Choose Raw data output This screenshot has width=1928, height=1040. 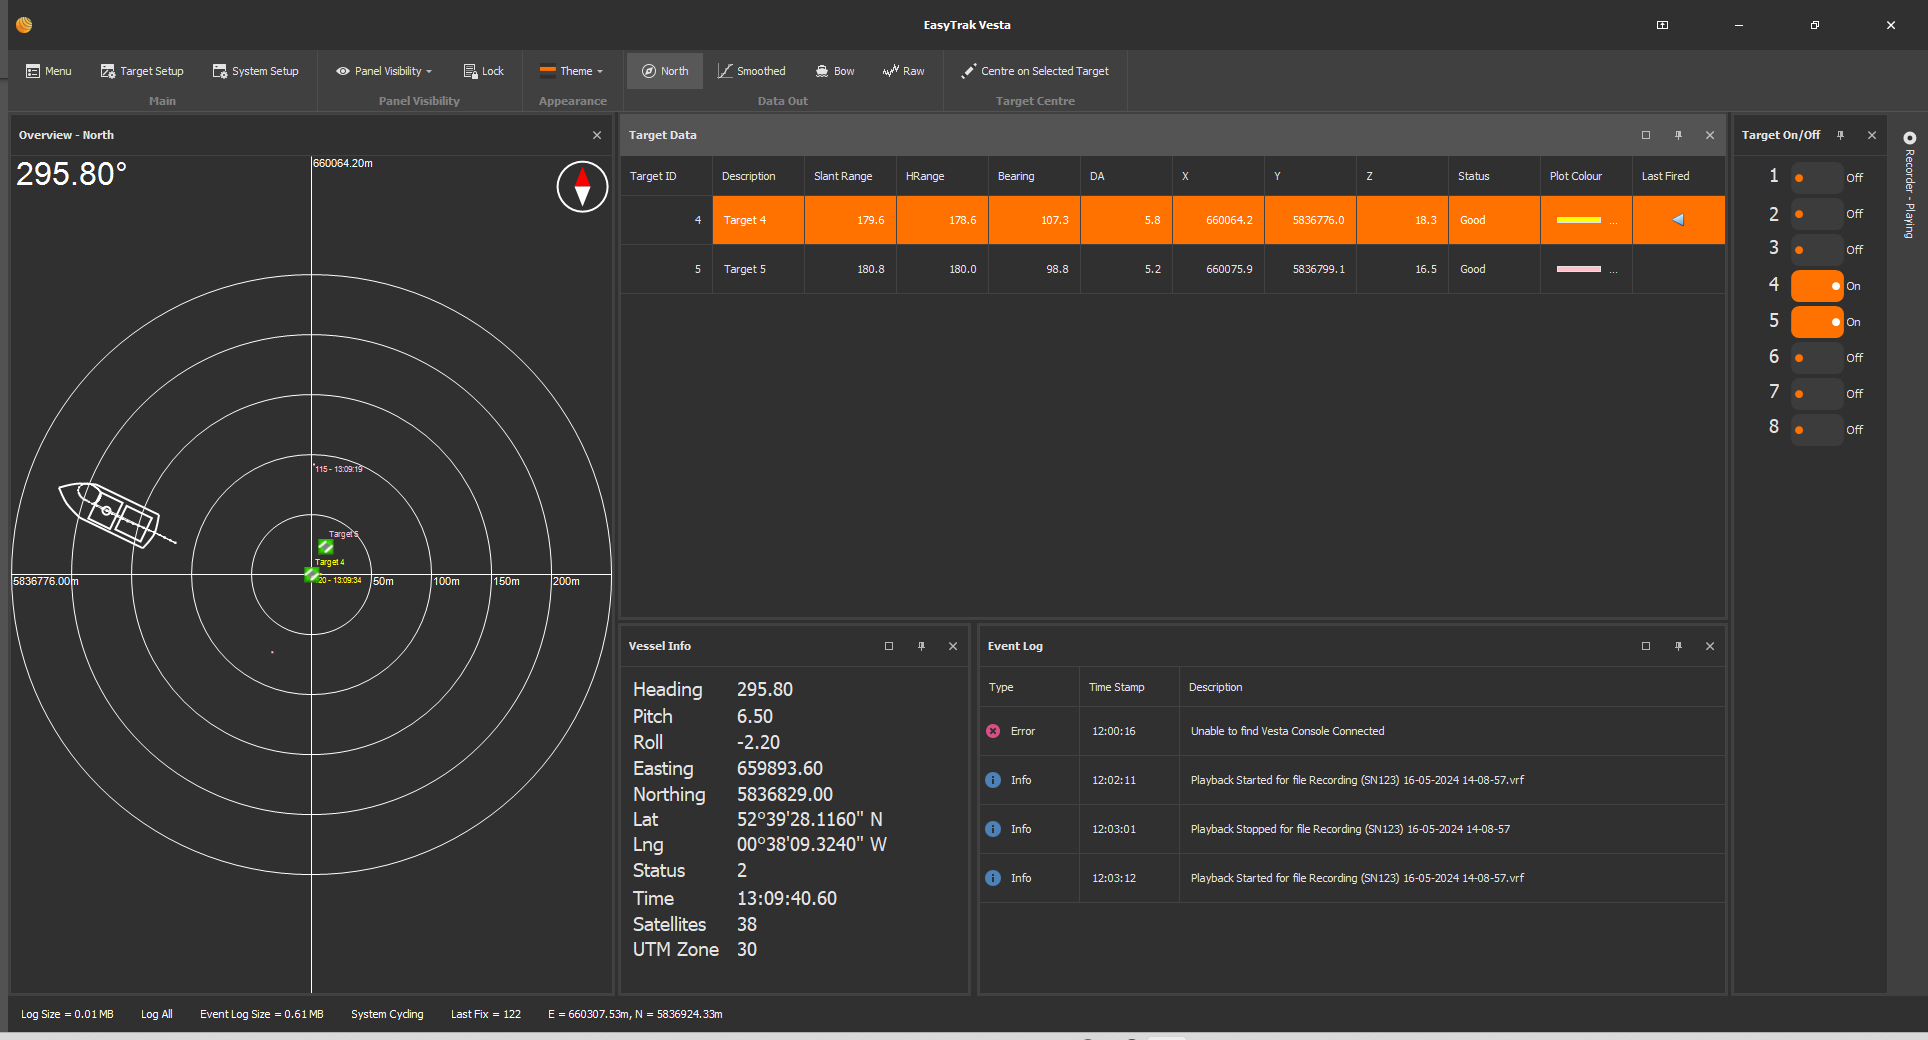click(x=904, y=71)
